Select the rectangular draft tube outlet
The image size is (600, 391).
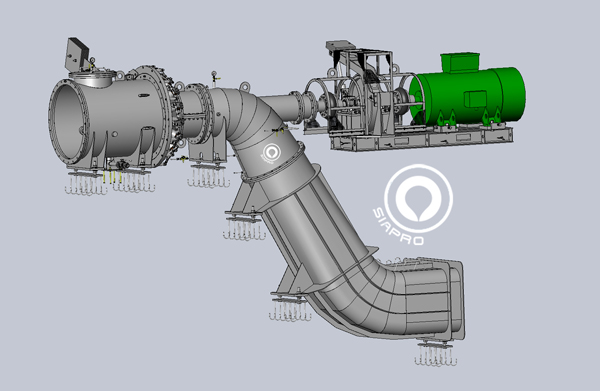436,298
